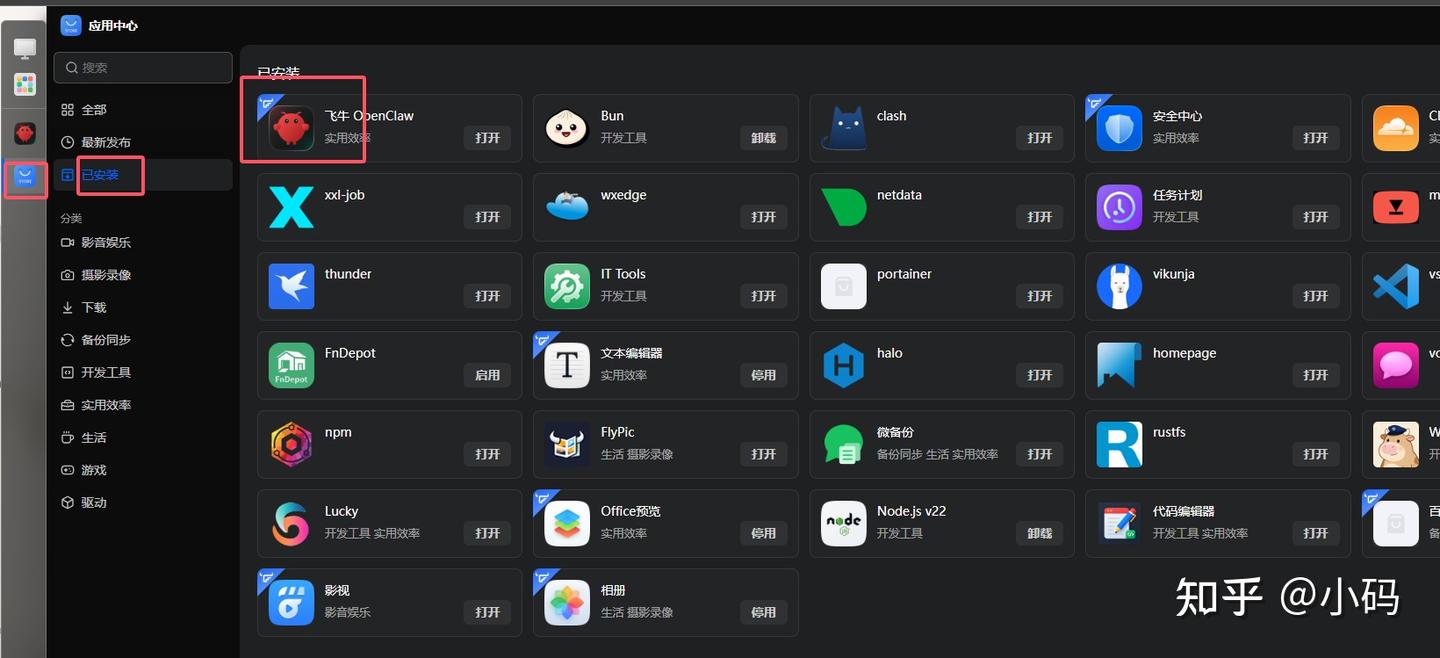Click 打开 button for 代码编辑器
Screen dimensions: 1440x658
[1316, 533]
